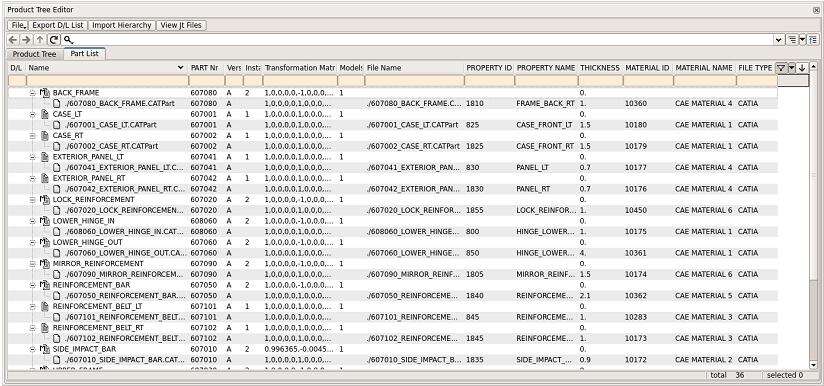824x386 pixels.
Task: Click the REINFORCEMENT_BELT_RT part icon
Action: (x=45, y=328)
